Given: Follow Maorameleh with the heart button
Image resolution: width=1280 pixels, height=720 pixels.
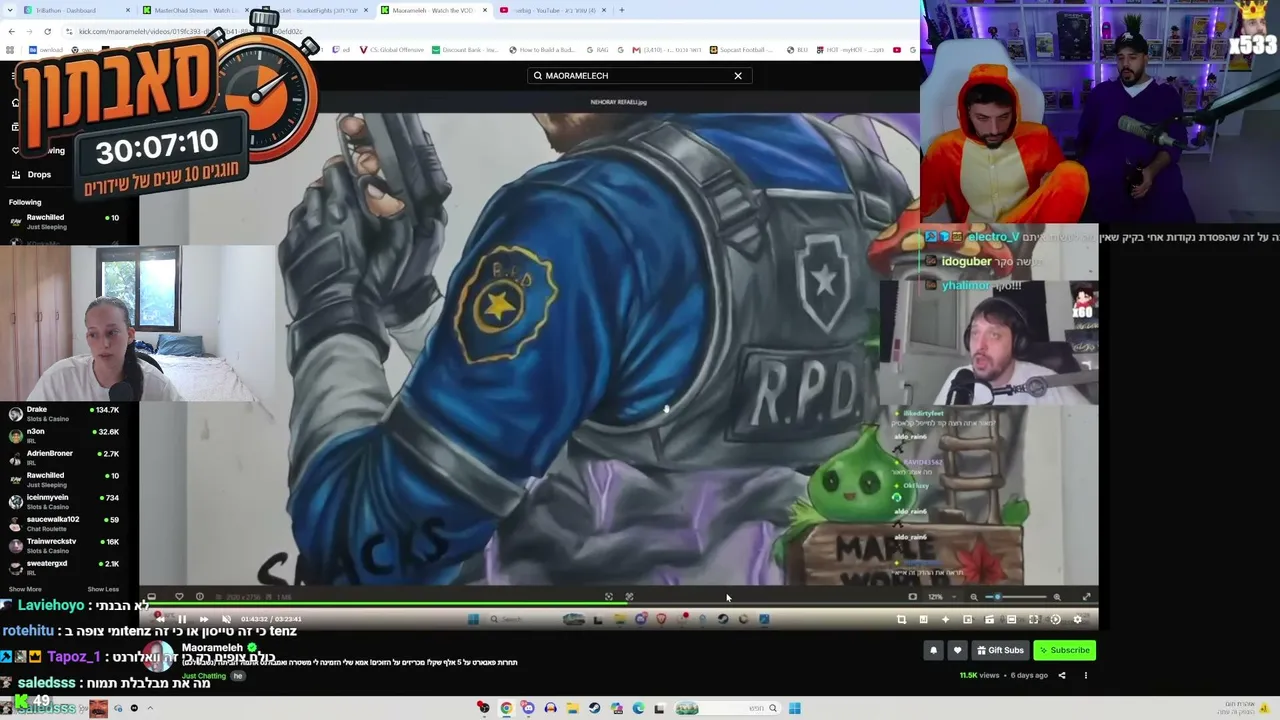Looking at the screenshot, I should click(x=957, y=650).
